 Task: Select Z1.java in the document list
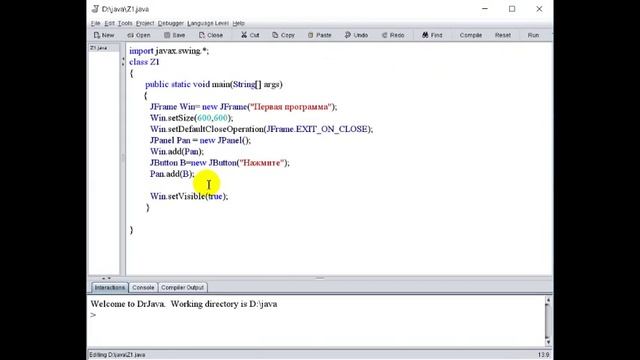99,48
